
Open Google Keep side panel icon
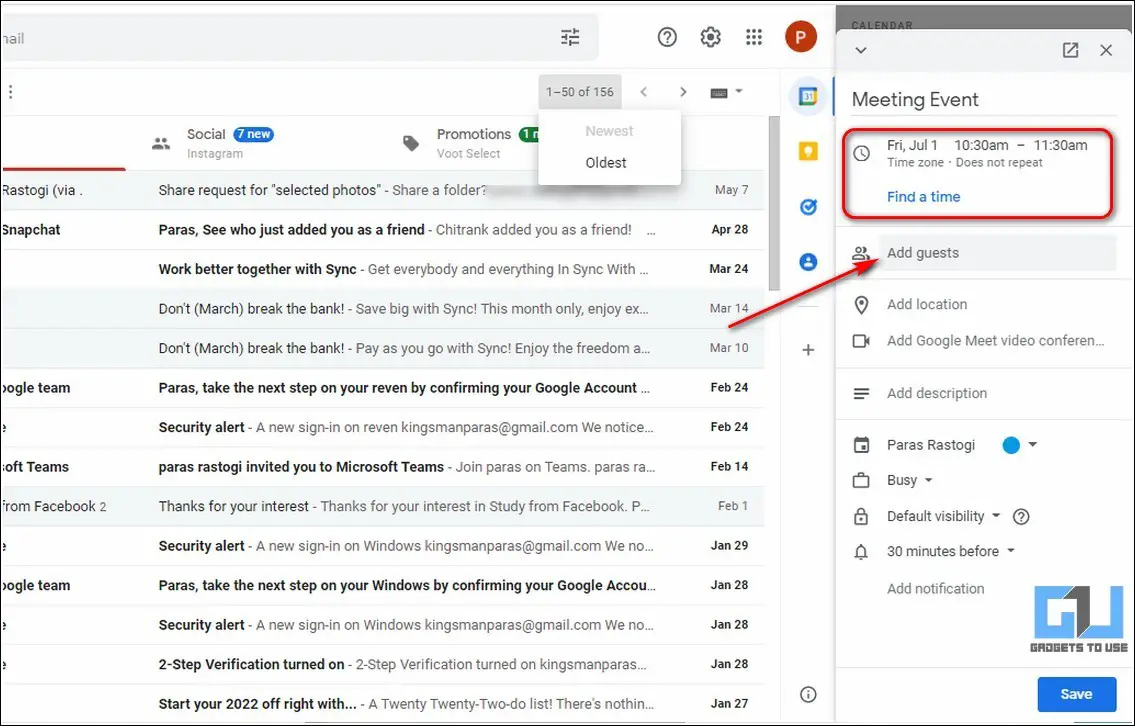[x=808, y=151]
